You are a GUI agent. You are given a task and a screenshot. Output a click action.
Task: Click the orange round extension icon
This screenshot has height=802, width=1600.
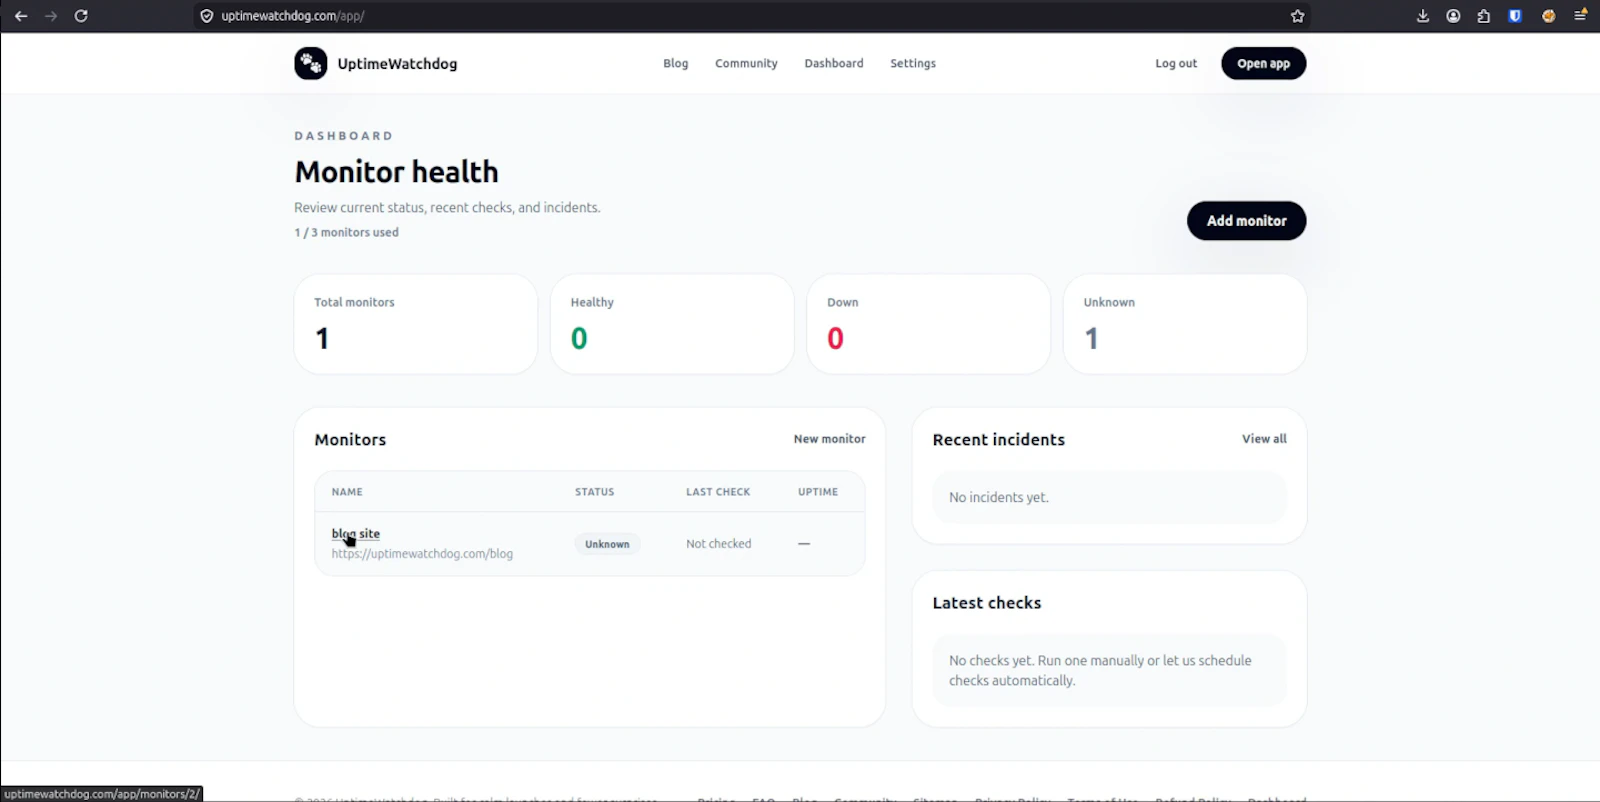[x=1548, y=16]
